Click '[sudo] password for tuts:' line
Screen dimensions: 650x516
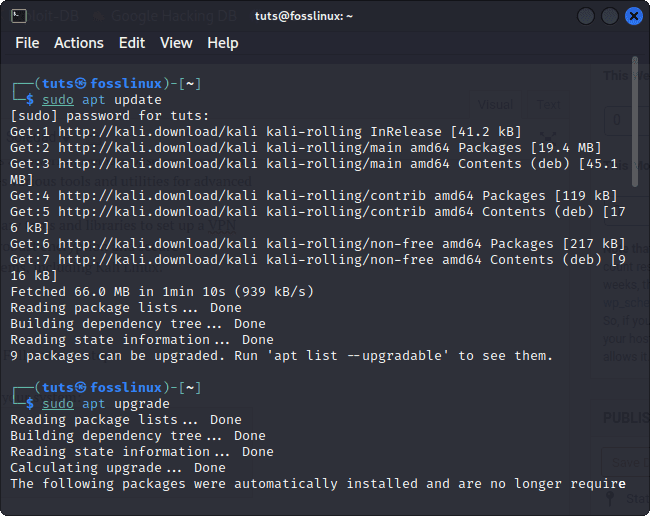(x=109, y=116)
